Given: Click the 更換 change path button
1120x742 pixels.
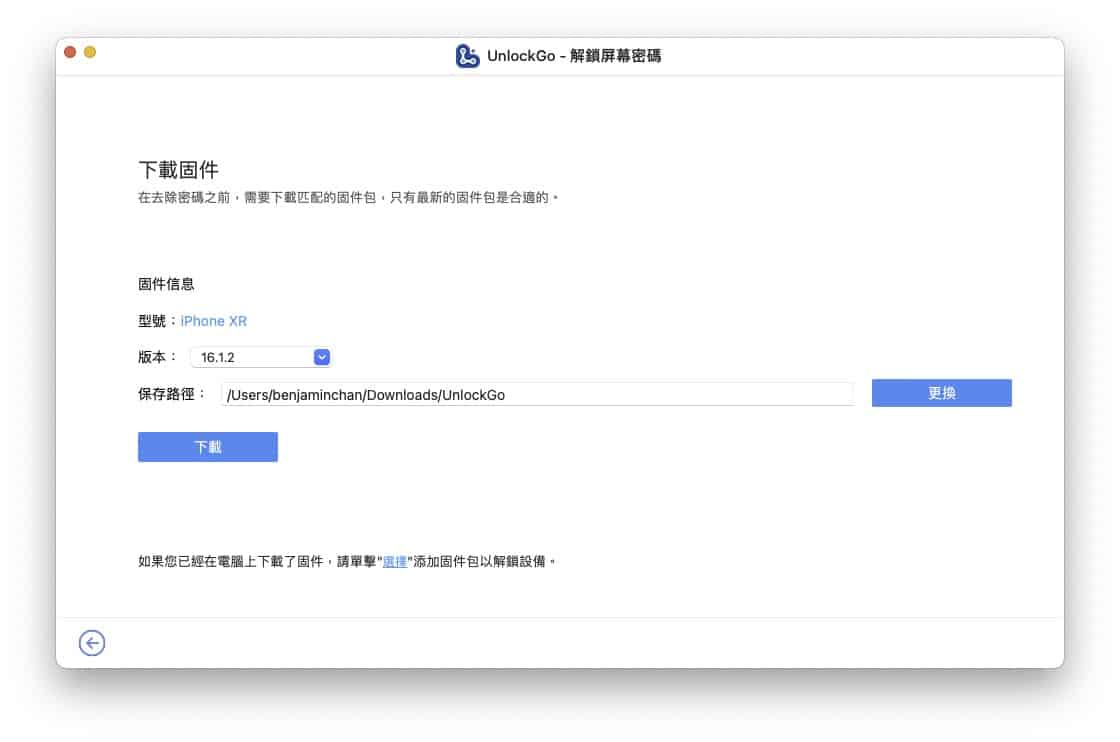Looking at the screenshot, I should coord(941,393).
